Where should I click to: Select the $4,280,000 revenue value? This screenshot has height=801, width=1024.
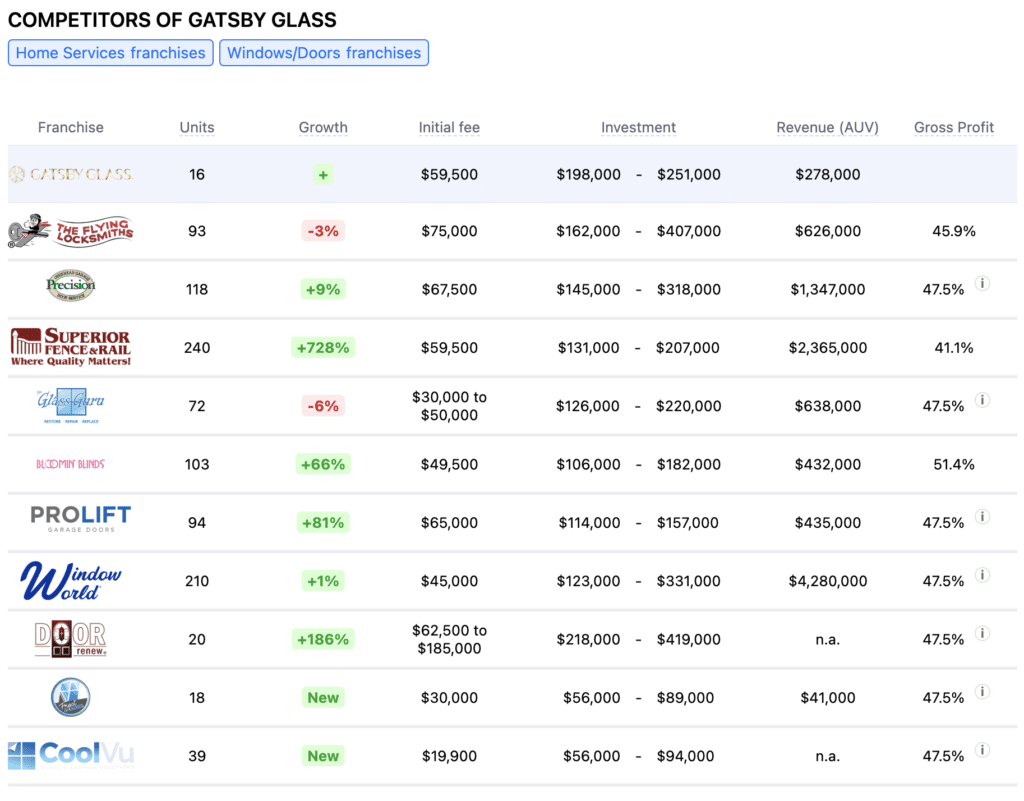pos(827,581)
